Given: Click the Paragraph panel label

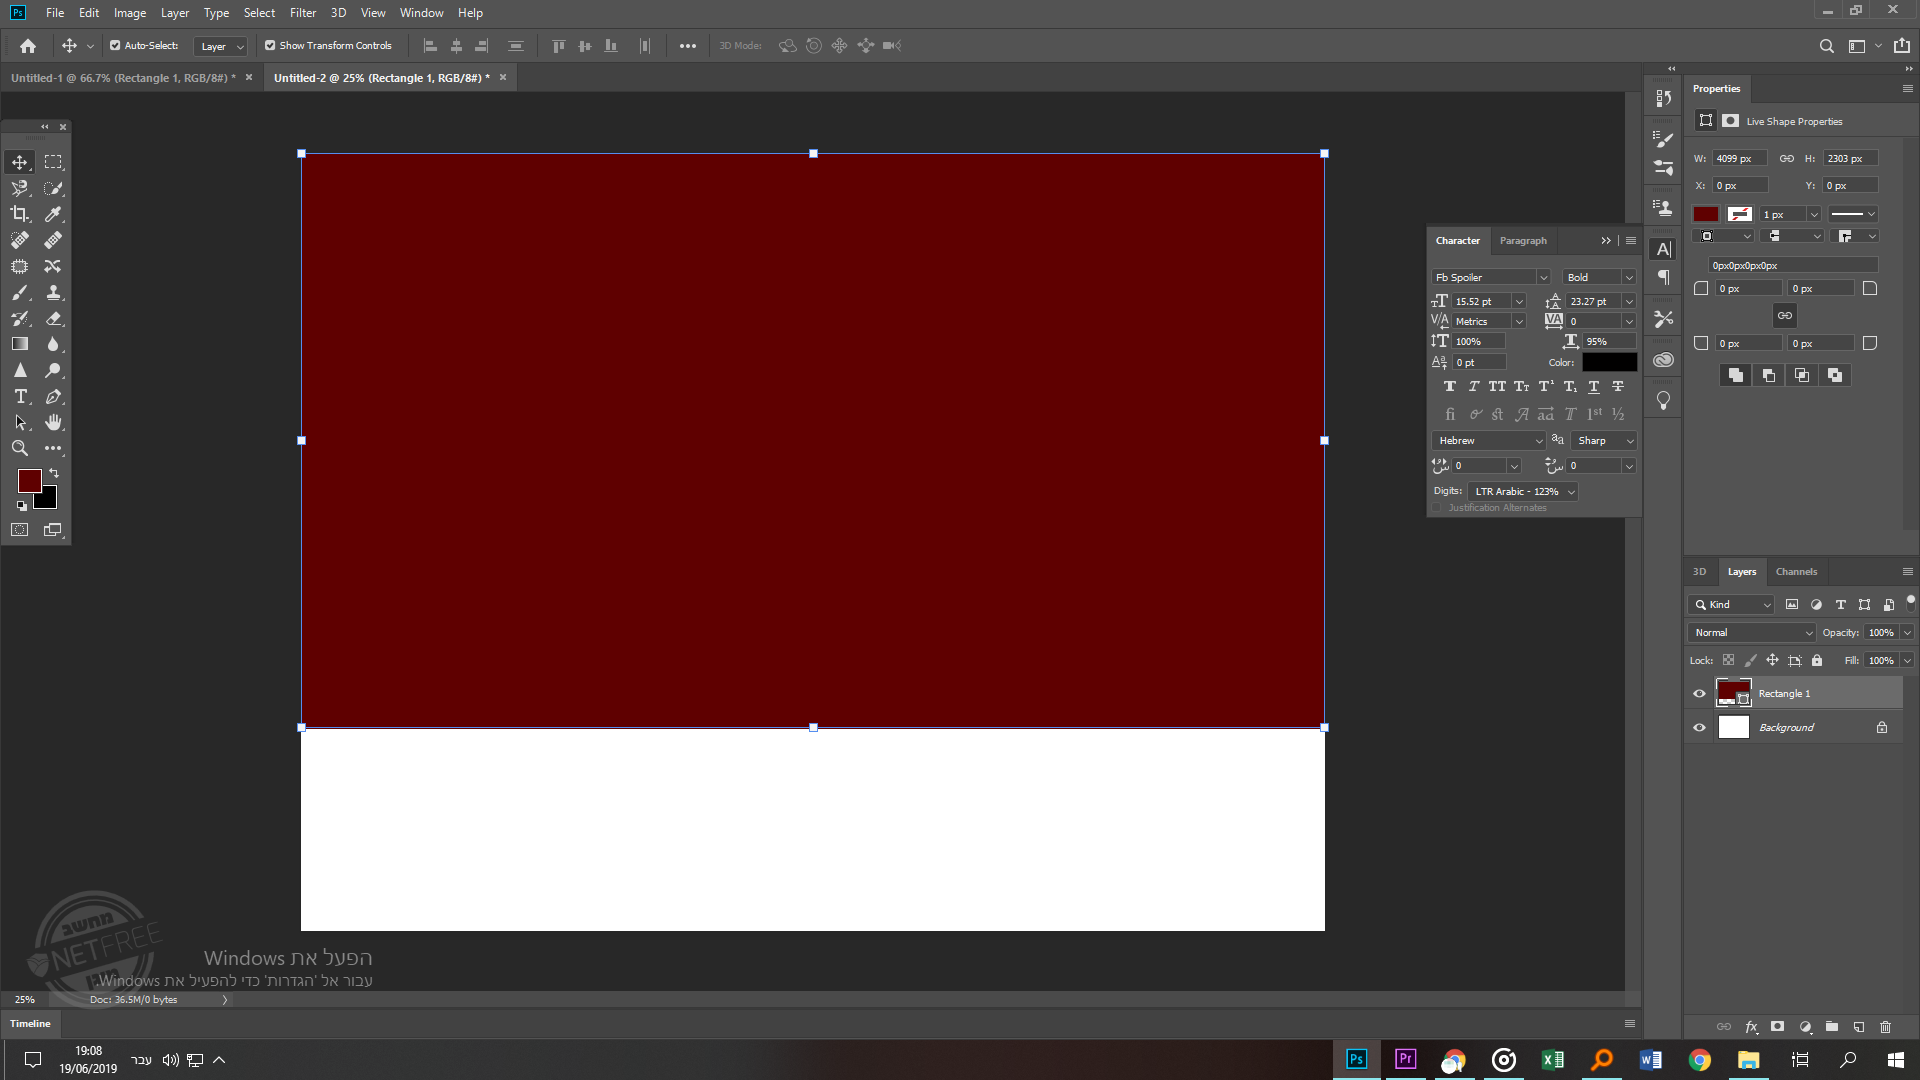Looking at the screenshot, I should [1522, 240].
